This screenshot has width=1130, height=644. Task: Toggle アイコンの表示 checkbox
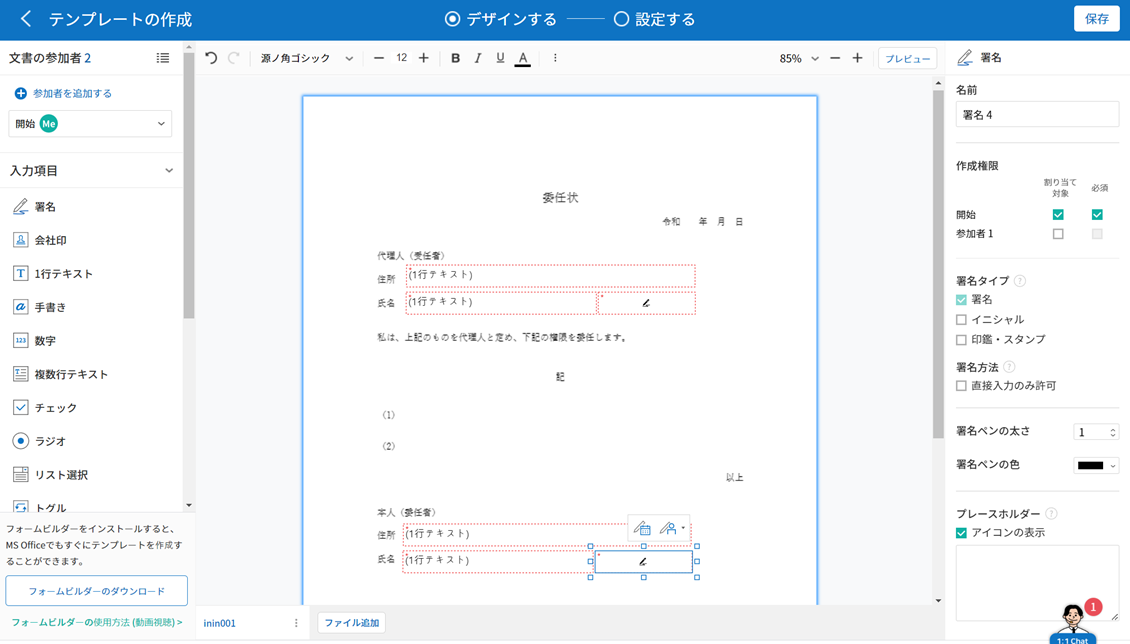click(961, 533)
